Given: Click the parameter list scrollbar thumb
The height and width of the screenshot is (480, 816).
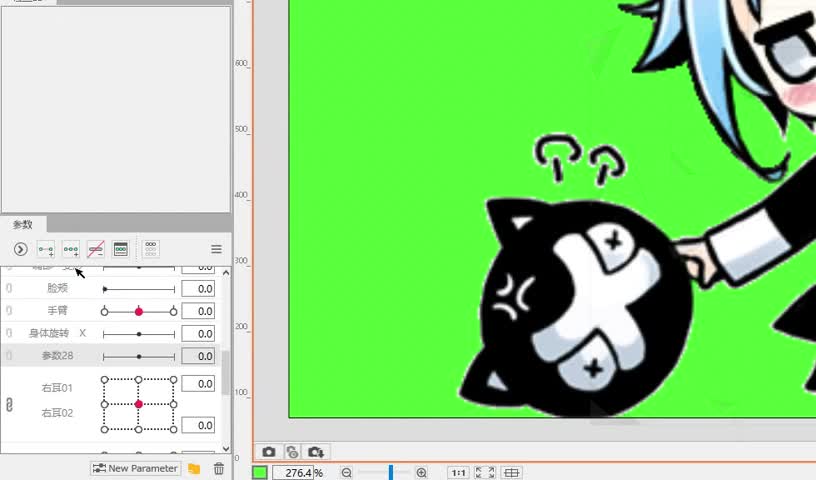Looking at the screenshot, I should pos(226,373).
